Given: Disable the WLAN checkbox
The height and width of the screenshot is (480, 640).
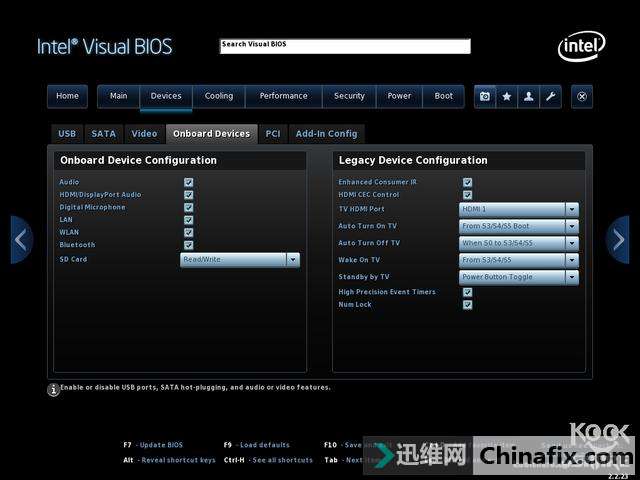Looking at the screenshot, I should [x=189, y=232].
